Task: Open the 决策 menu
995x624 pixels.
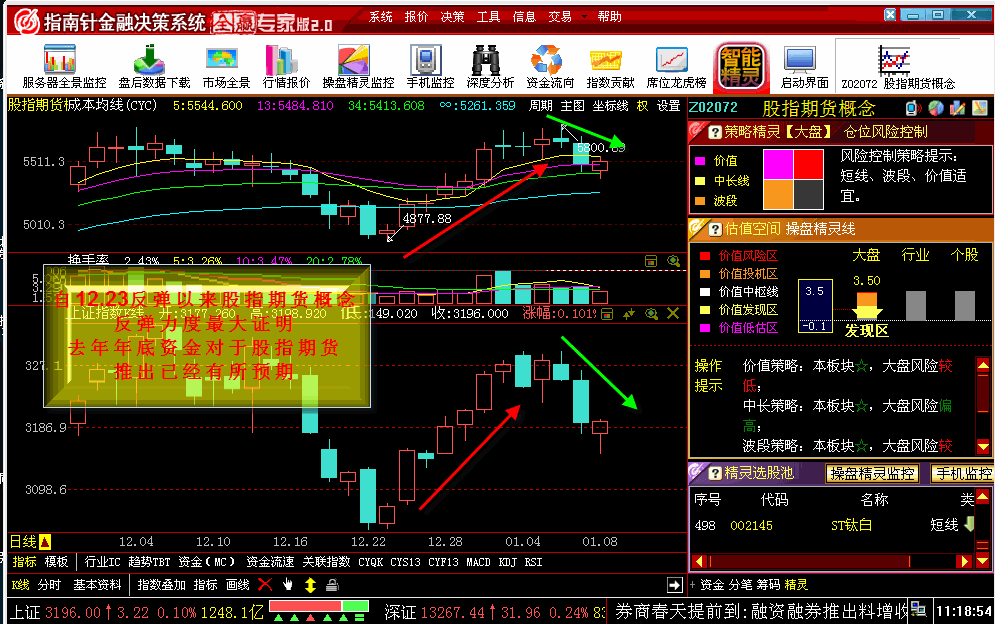Action: (x=452, y=17)
